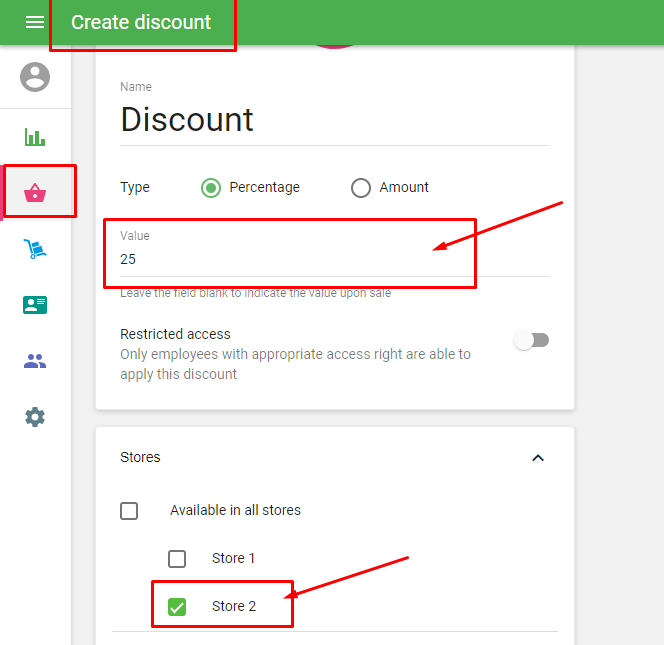This screenshot has width=664, height=645.
Task: Click the Create discount page title
Action: pos(141,22)
